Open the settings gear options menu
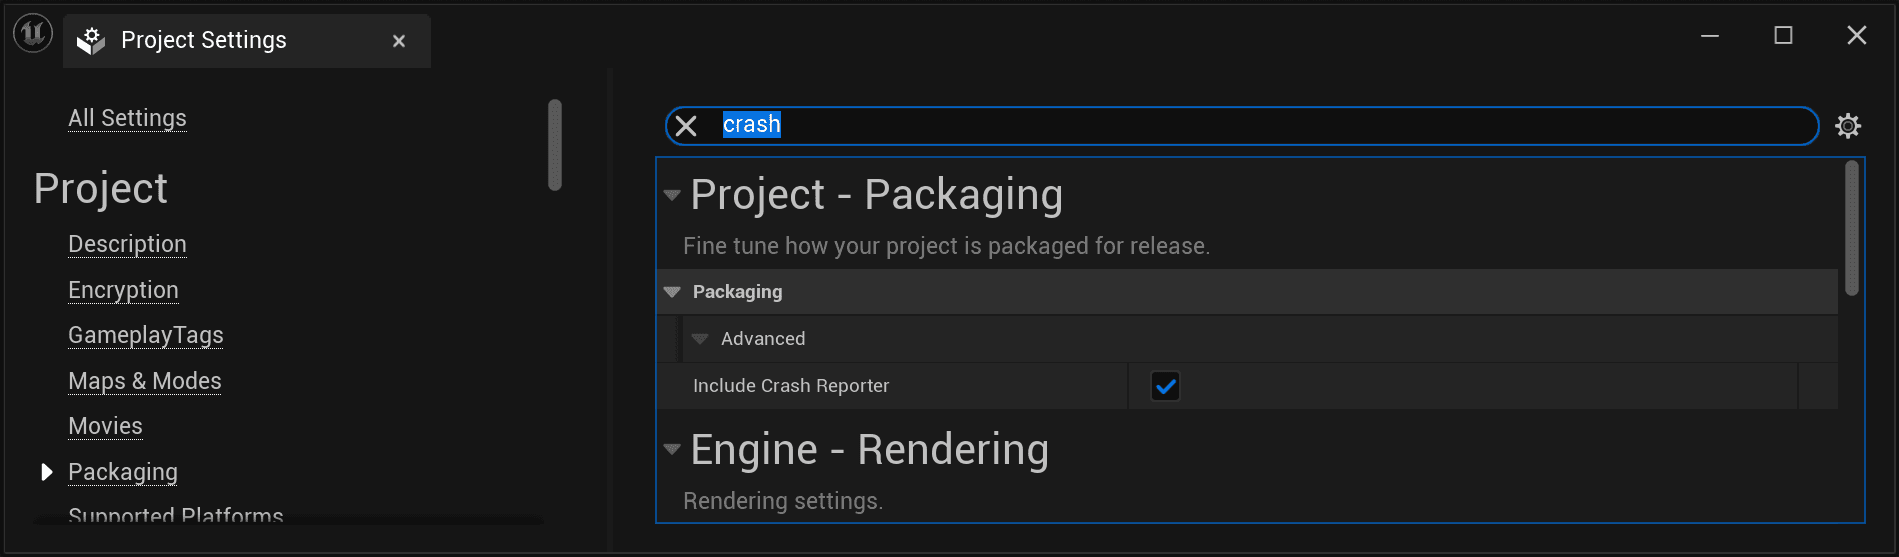Image resolution: width=1899 pixels, height=557 pixels. coord(1847,126)
